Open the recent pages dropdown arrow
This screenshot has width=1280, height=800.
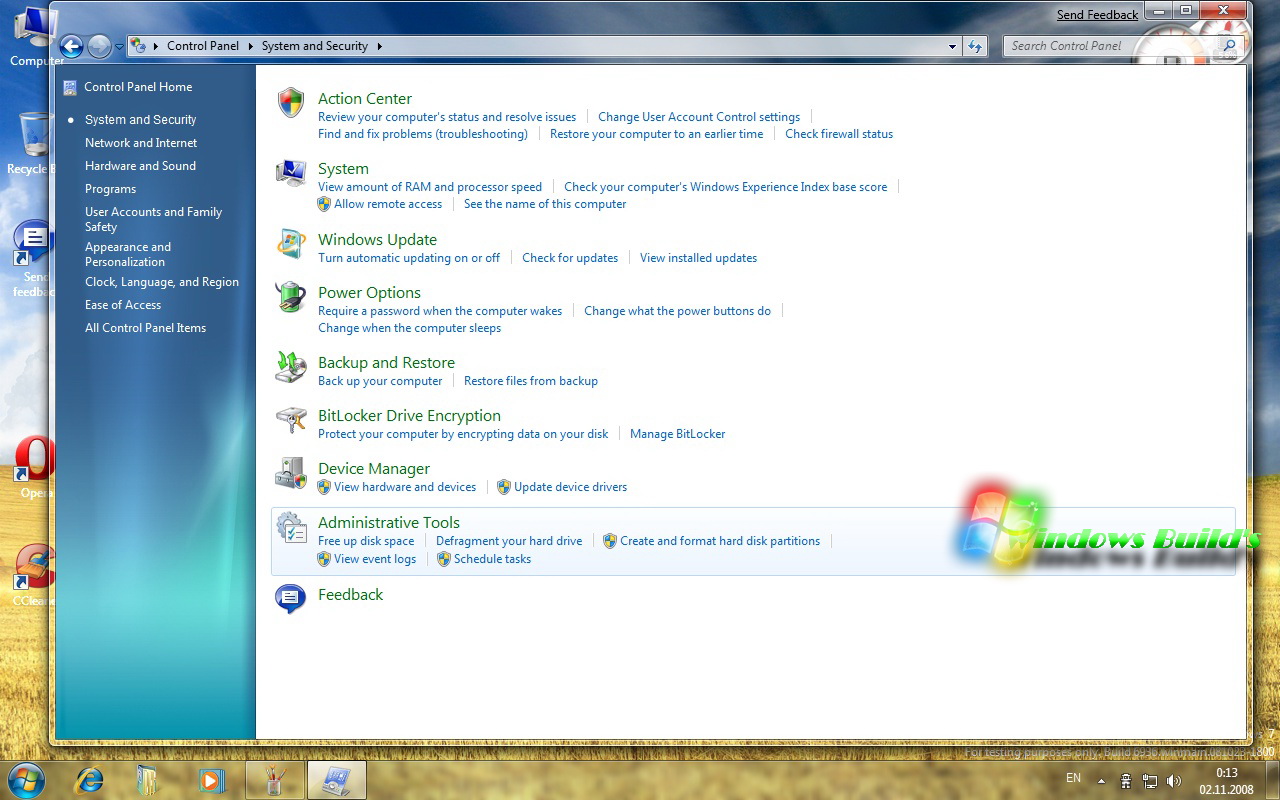119,46
